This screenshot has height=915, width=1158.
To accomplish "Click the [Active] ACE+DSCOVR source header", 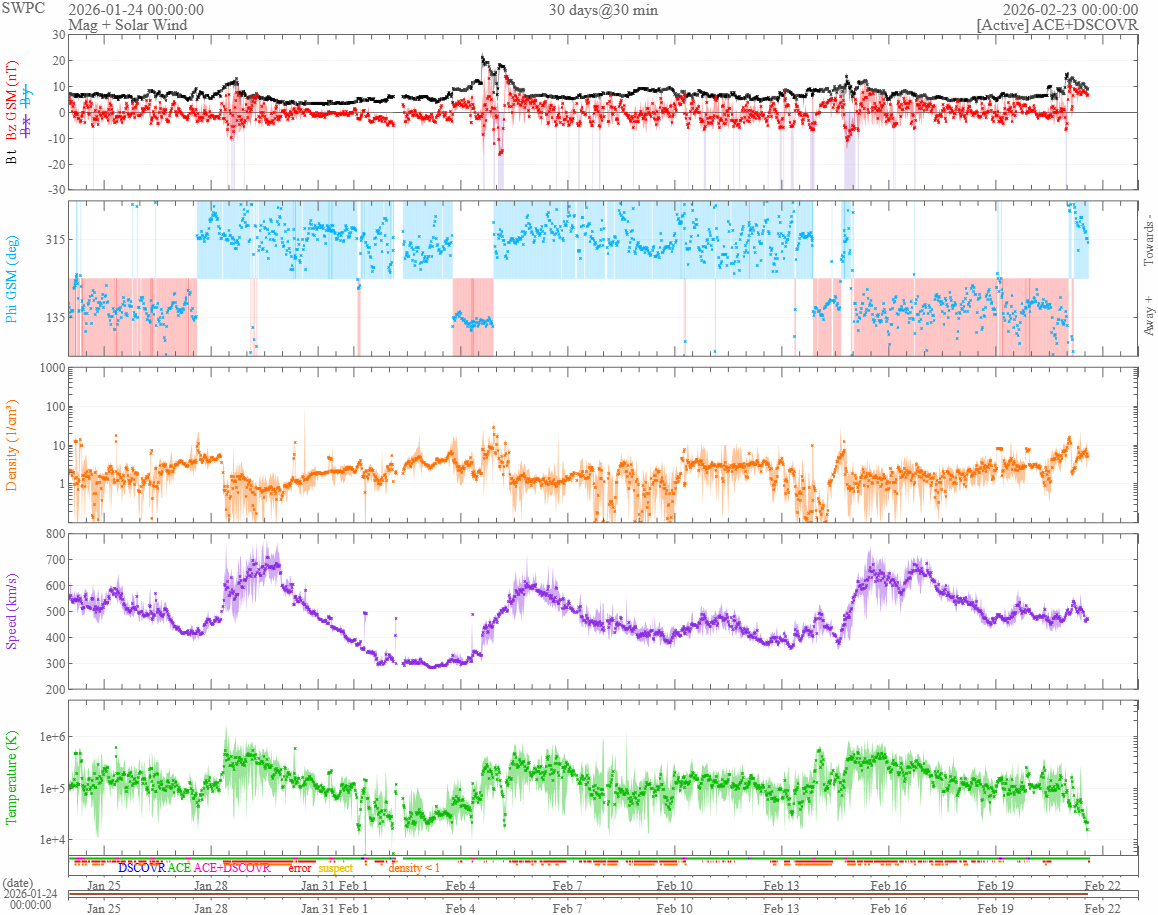I will [x=1058, y=24].
